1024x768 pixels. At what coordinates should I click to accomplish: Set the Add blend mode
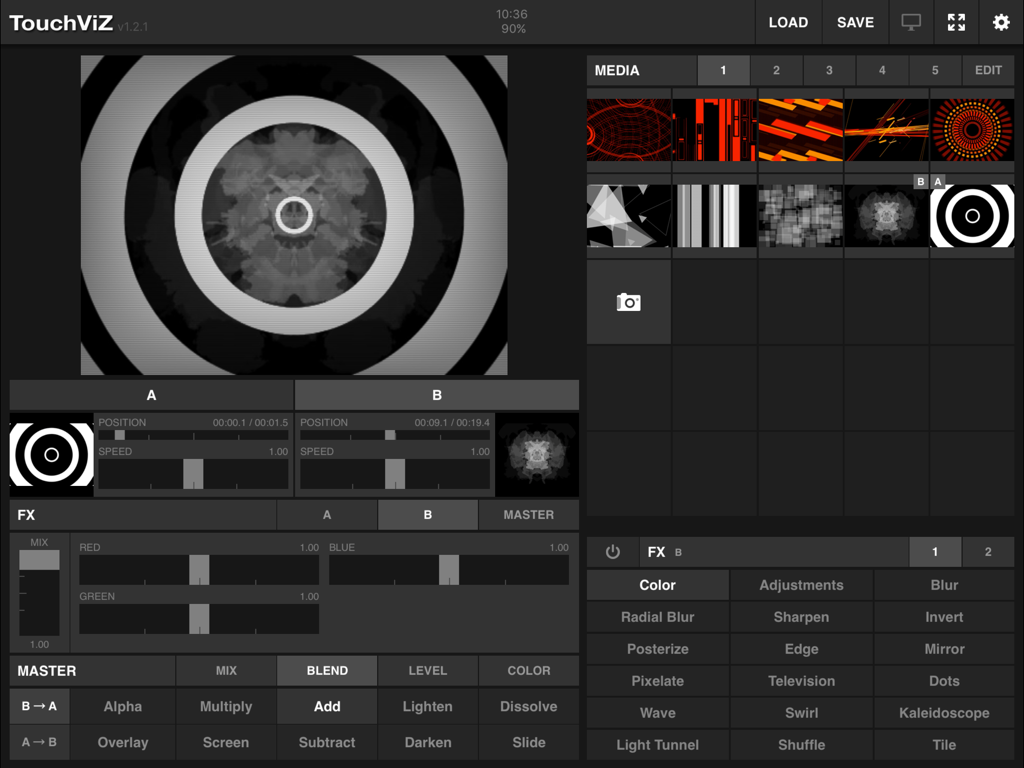tap(327, 706)
